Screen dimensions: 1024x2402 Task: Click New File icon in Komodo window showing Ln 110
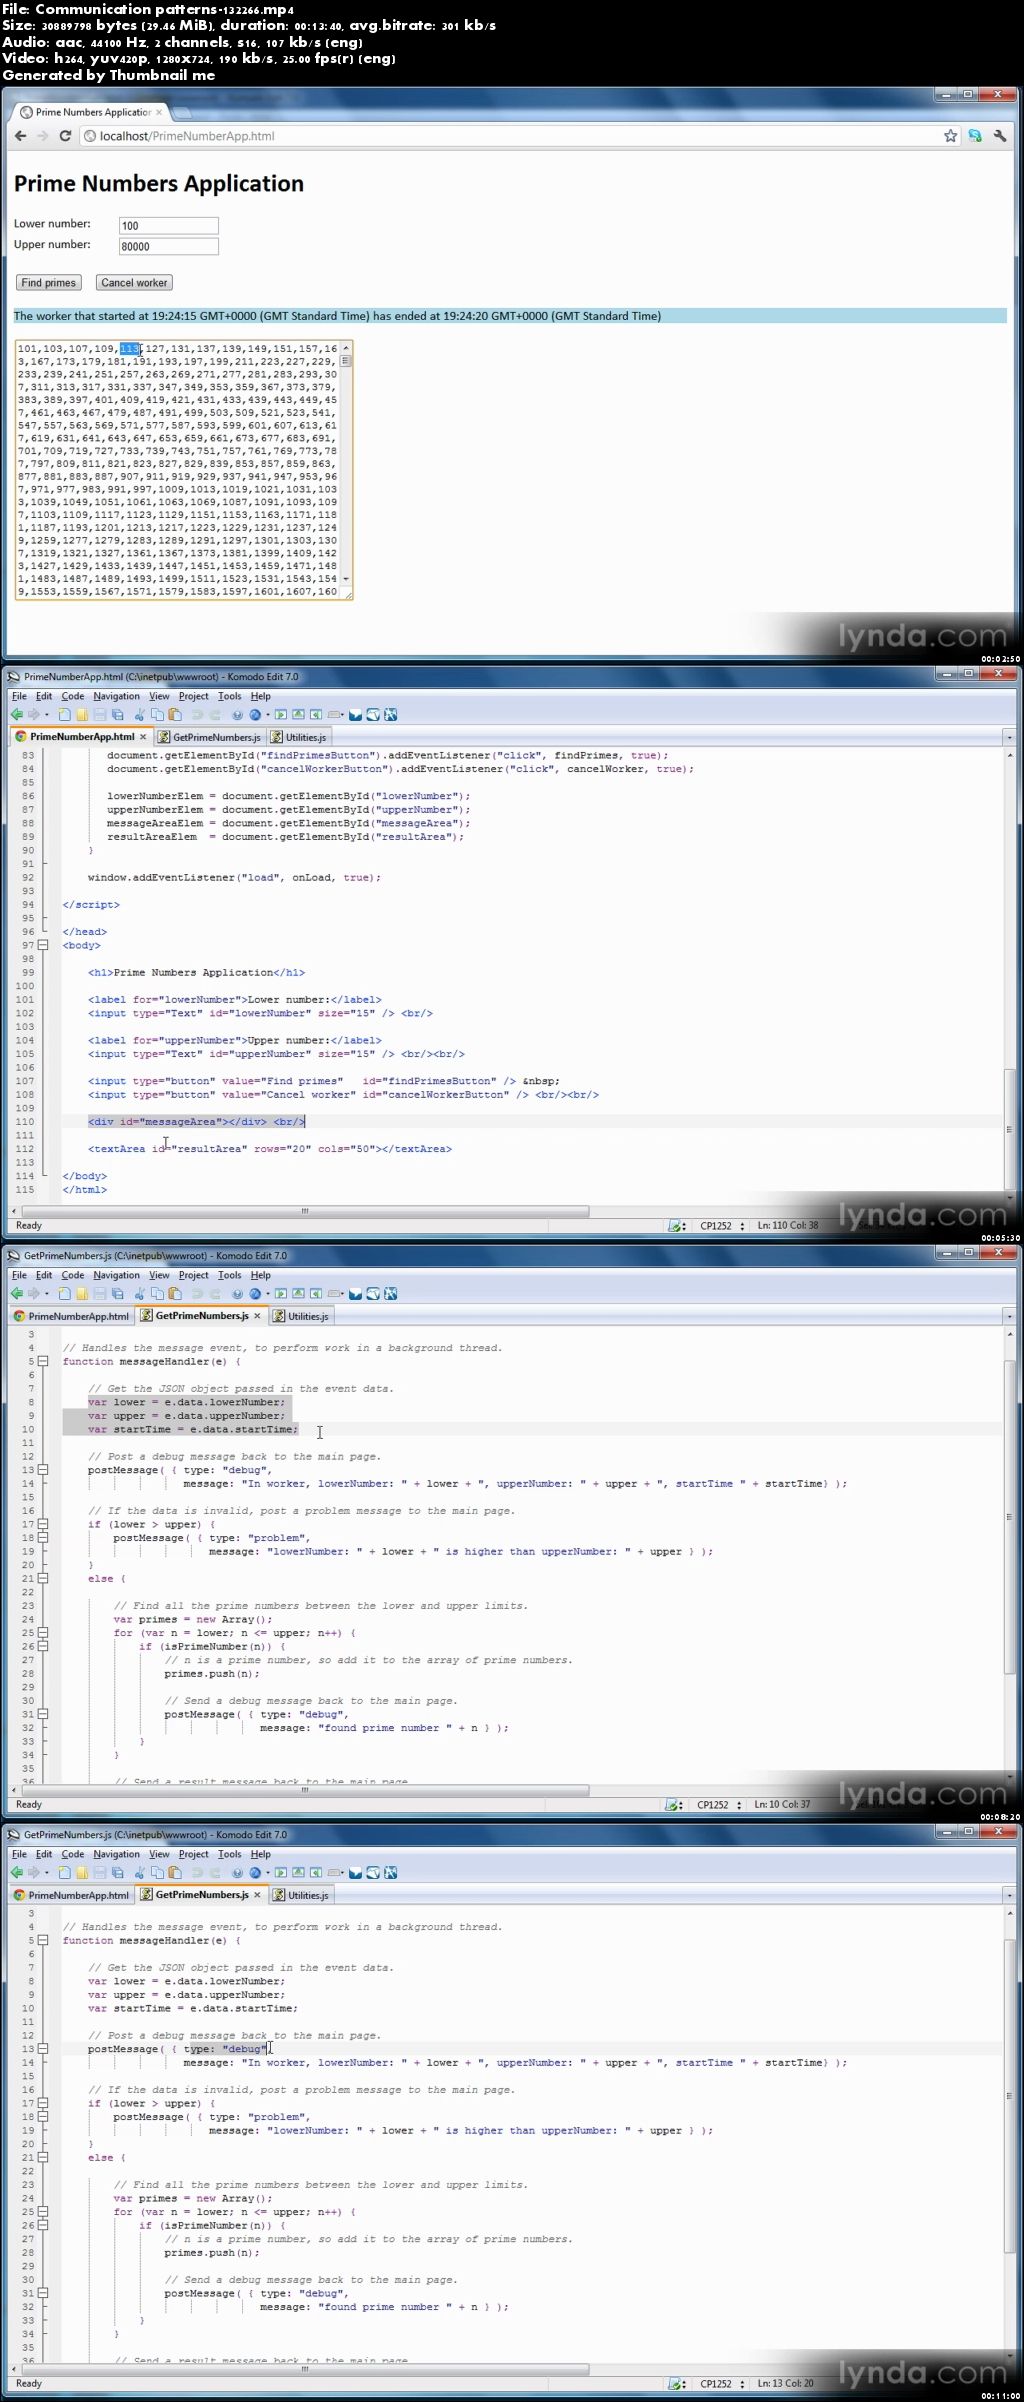(x=64, y=714)
